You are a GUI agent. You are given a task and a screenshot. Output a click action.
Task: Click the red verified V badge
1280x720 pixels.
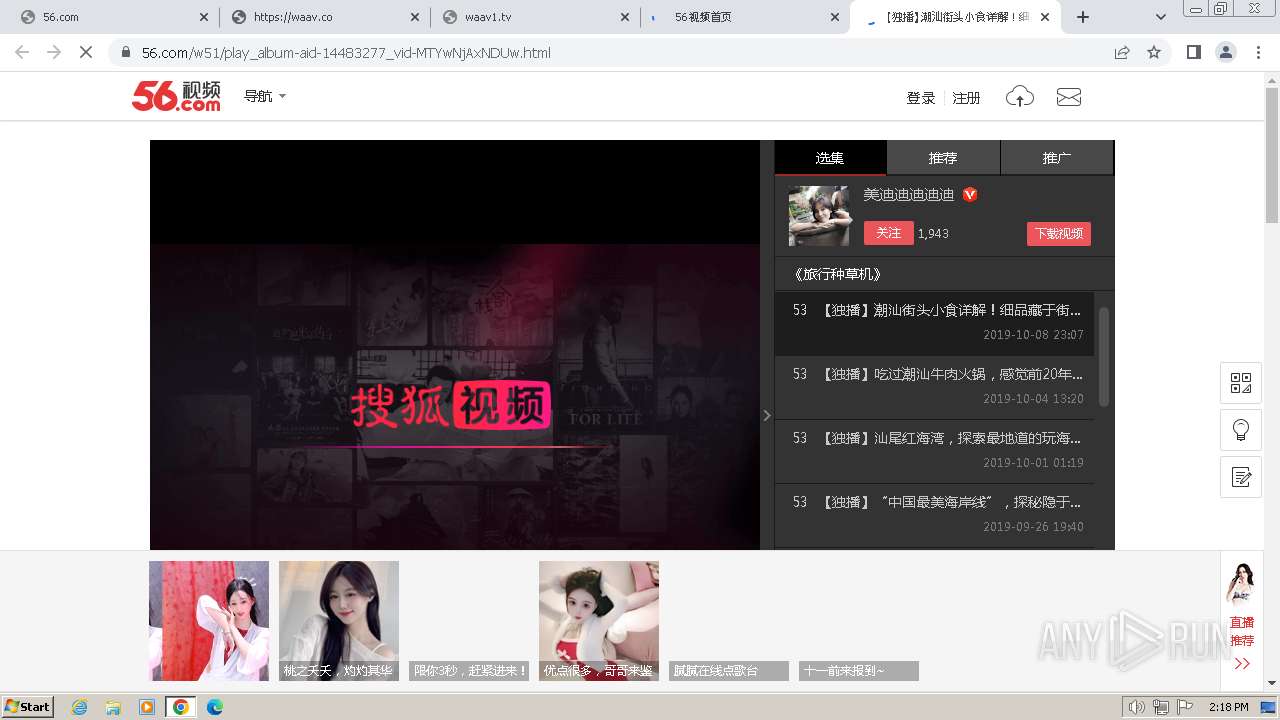click(970, 194)
